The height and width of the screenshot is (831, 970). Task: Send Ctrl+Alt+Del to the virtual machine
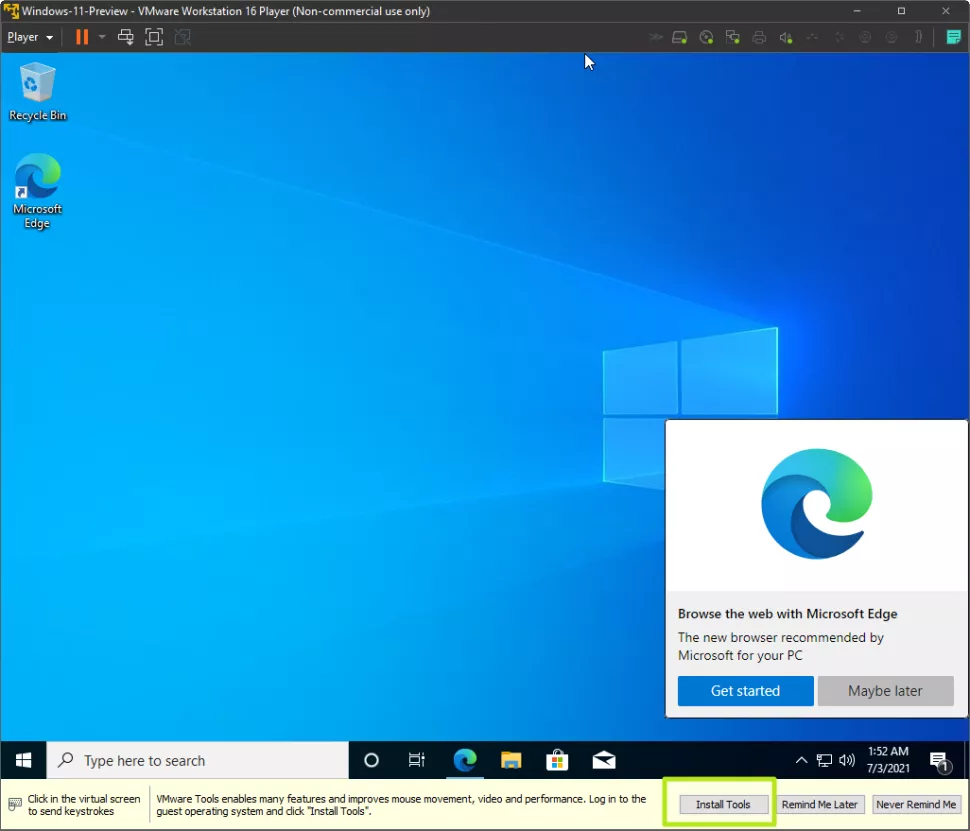(x=126, y=37)
